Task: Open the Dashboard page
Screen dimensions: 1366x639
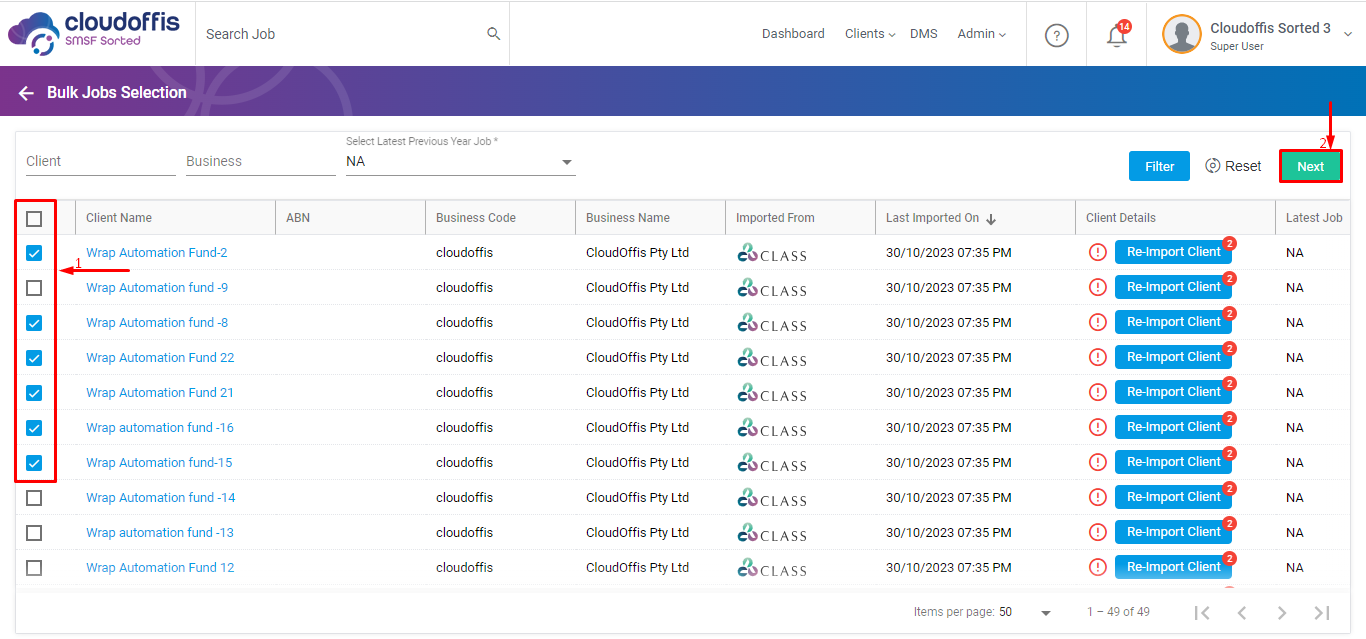Action: pos(793,34)
